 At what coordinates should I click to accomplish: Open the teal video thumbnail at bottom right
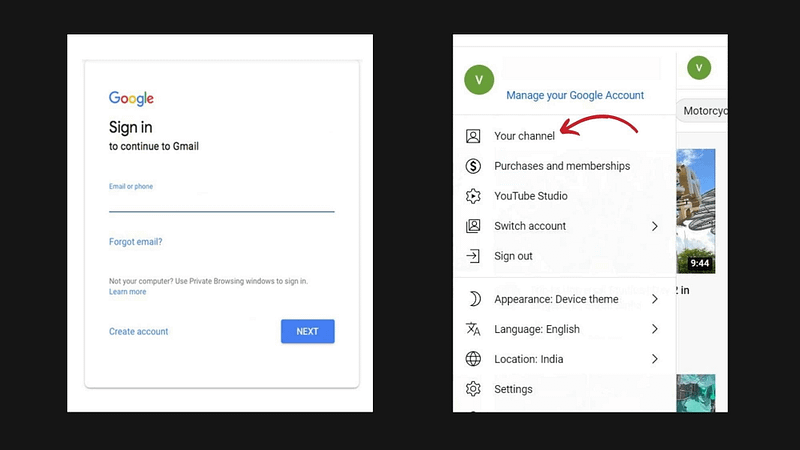696,393
